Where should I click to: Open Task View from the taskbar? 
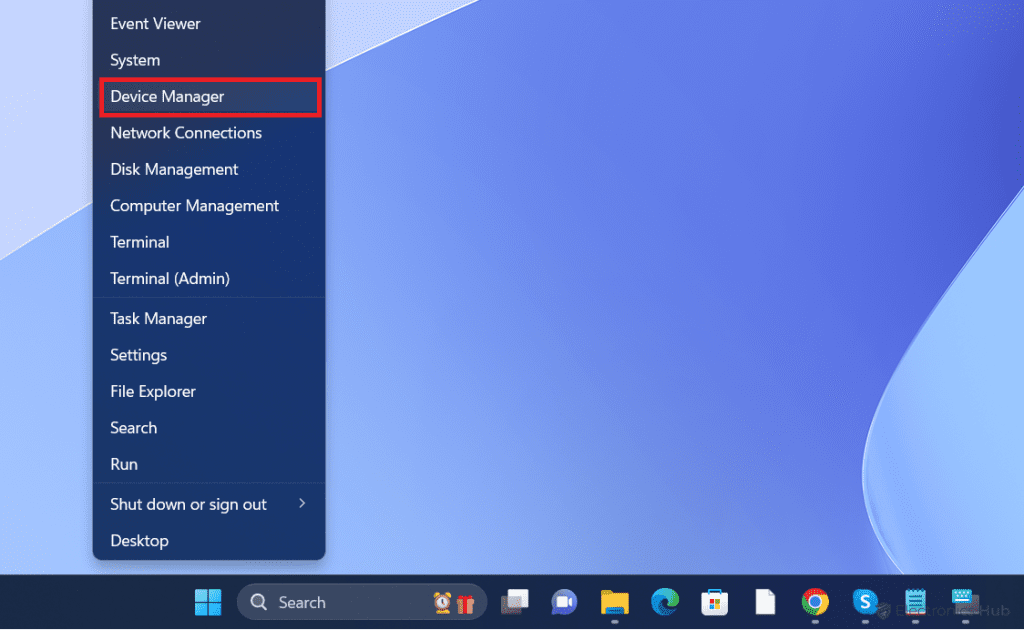coord(514,602)
